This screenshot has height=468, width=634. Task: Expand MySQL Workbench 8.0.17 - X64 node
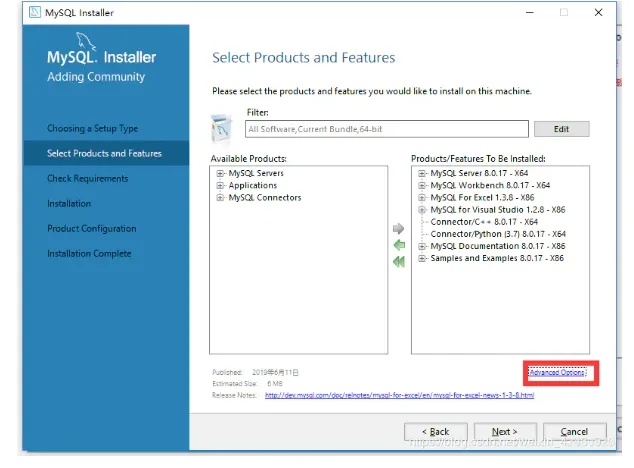coord(422,185)
